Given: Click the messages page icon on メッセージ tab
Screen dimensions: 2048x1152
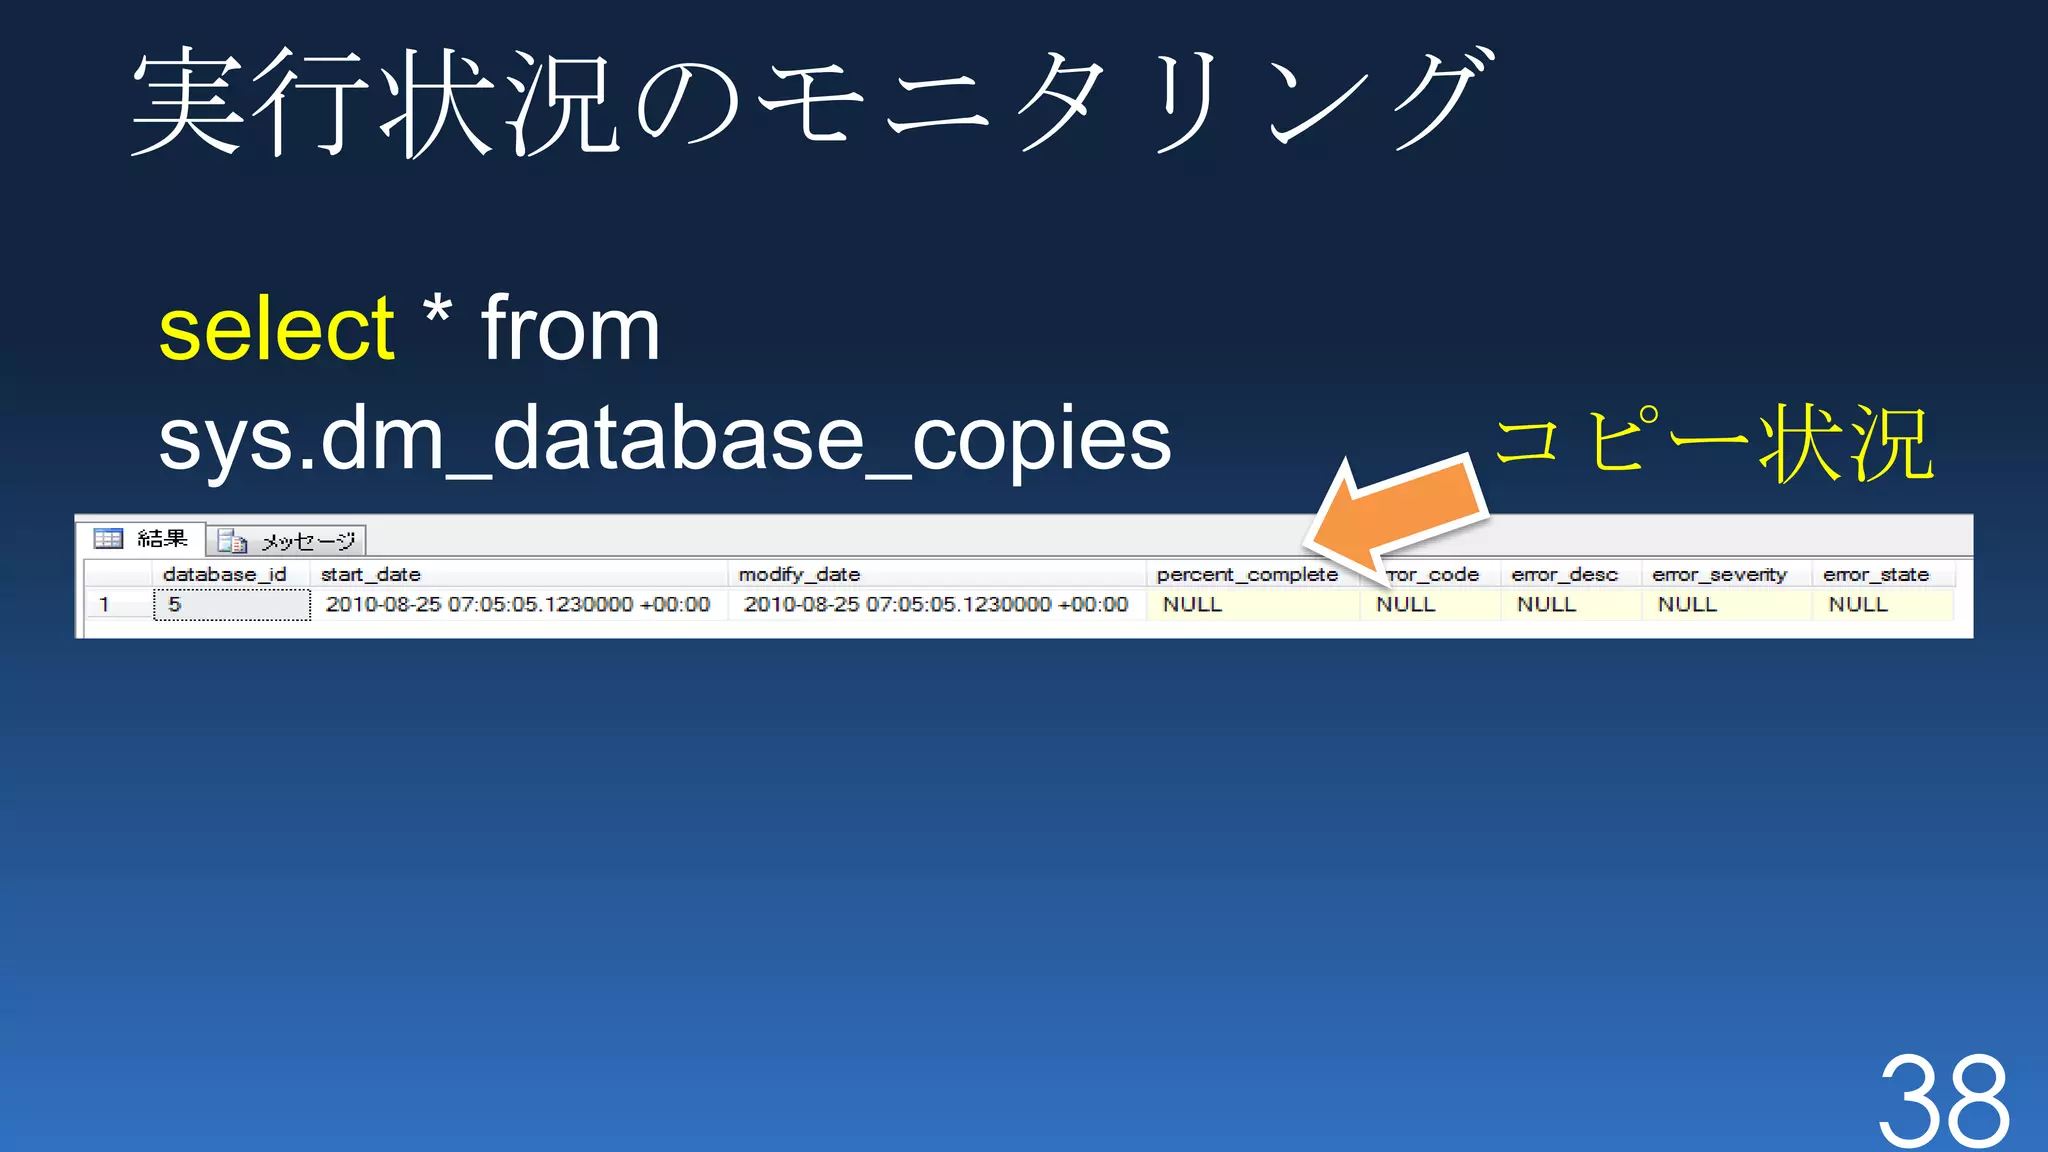Looking at the screenshot, I should pos(232,541).
